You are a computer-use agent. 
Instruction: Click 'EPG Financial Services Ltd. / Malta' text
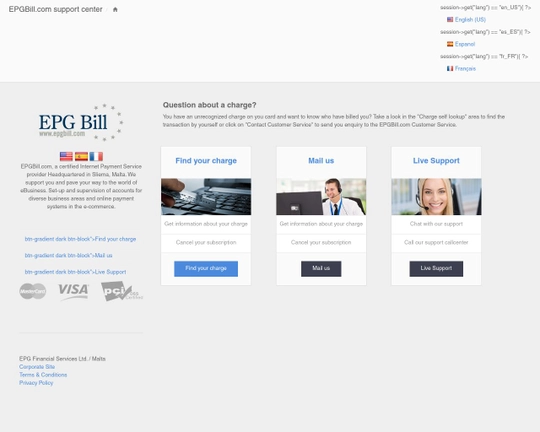tap(62, 359)
